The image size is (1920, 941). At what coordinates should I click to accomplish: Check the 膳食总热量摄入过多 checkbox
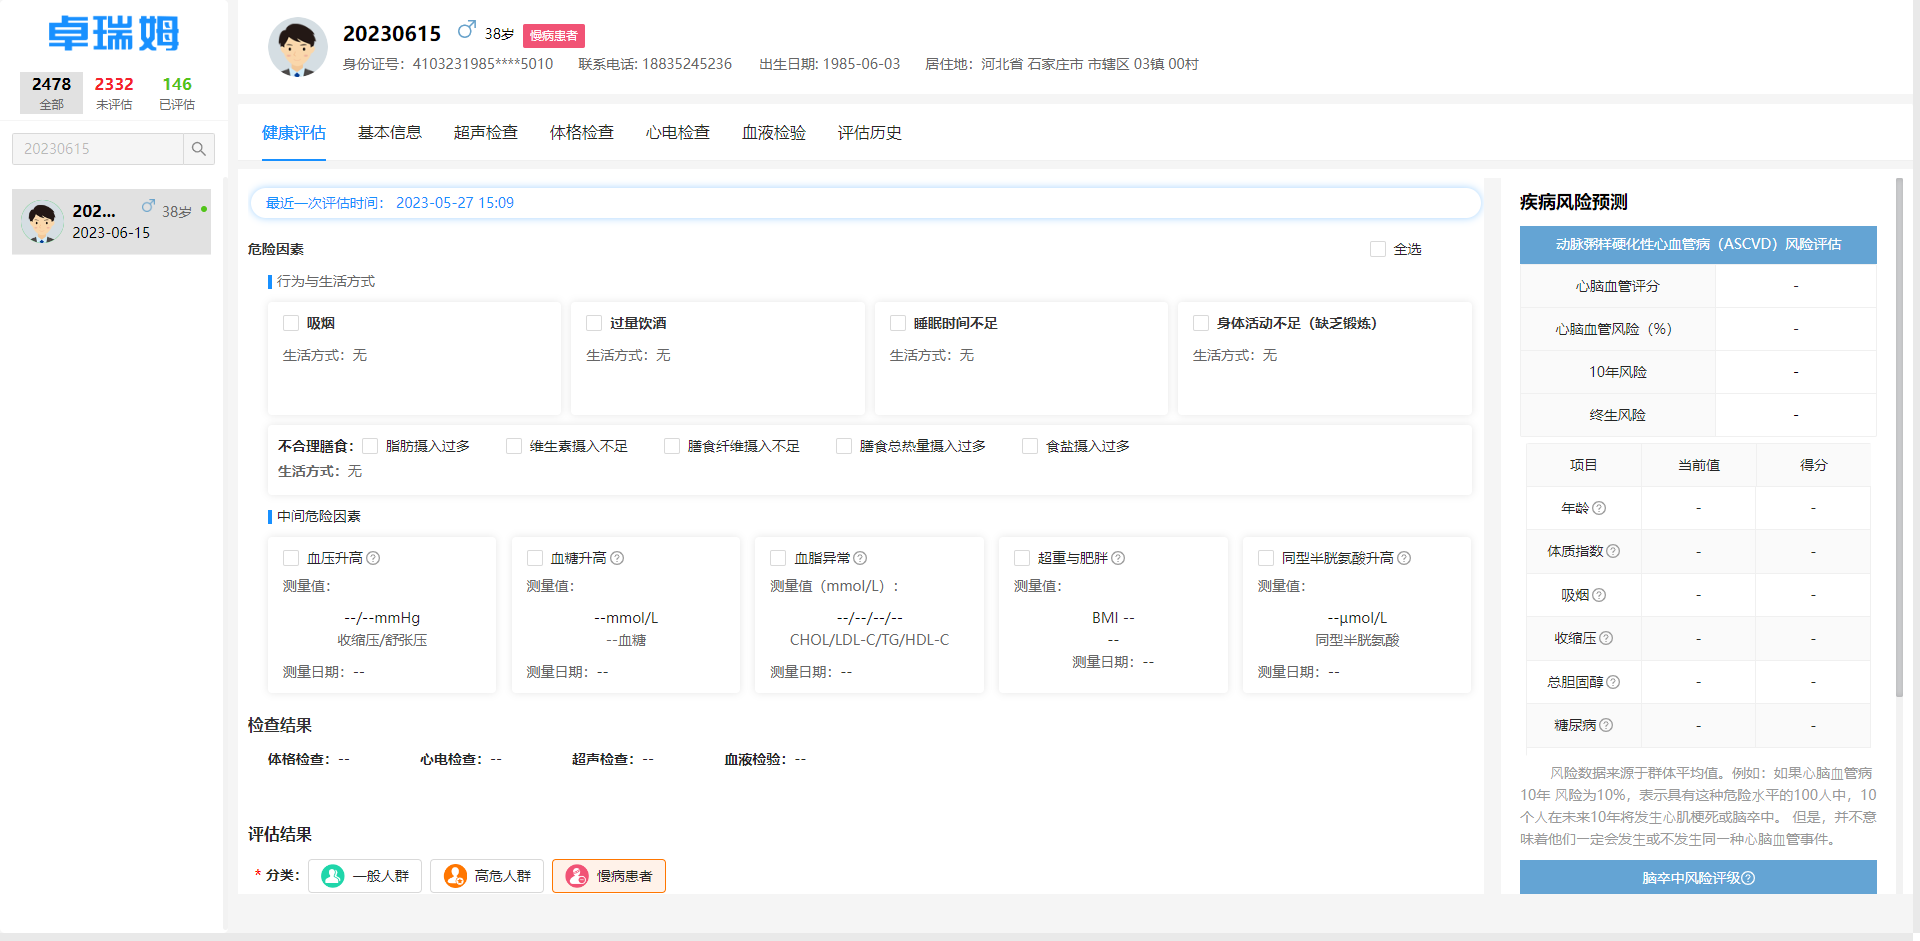point(844,446)
